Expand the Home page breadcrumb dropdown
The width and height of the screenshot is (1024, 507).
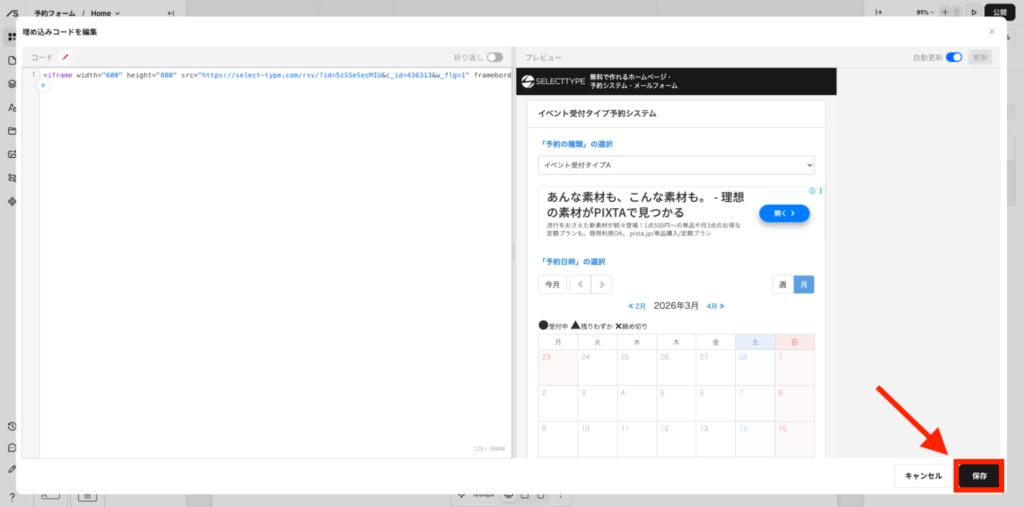tap(104, 13)
